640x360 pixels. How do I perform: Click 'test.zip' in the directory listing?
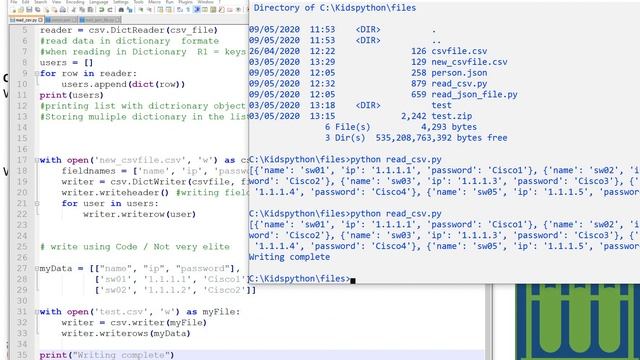tap(452, 116)
